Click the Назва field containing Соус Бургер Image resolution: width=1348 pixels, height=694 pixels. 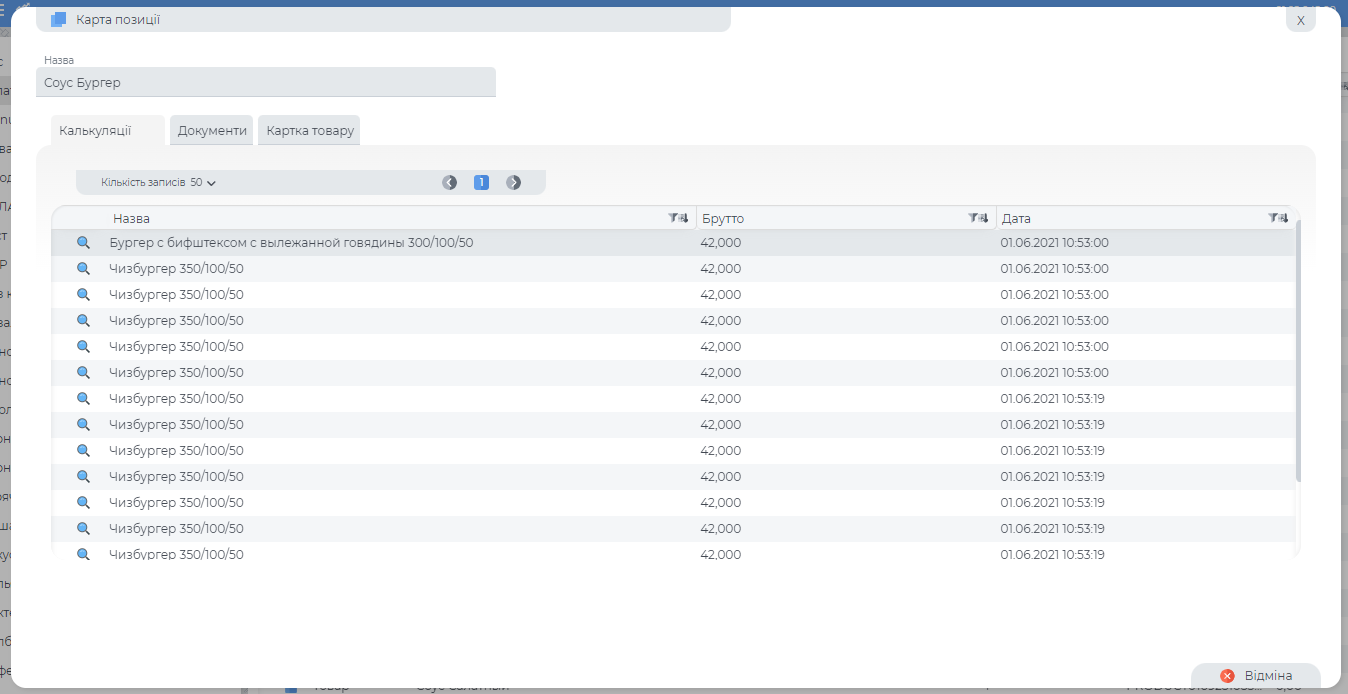[265, 83]
